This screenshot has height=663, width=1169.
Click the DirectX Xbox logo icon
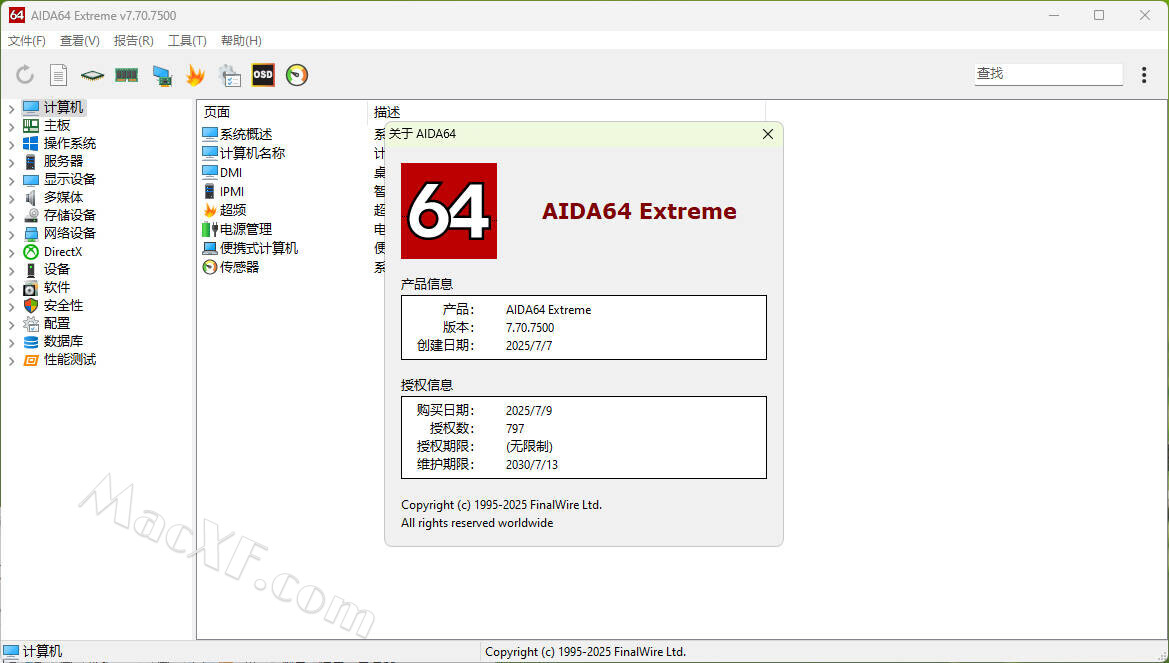click(31, 252)
